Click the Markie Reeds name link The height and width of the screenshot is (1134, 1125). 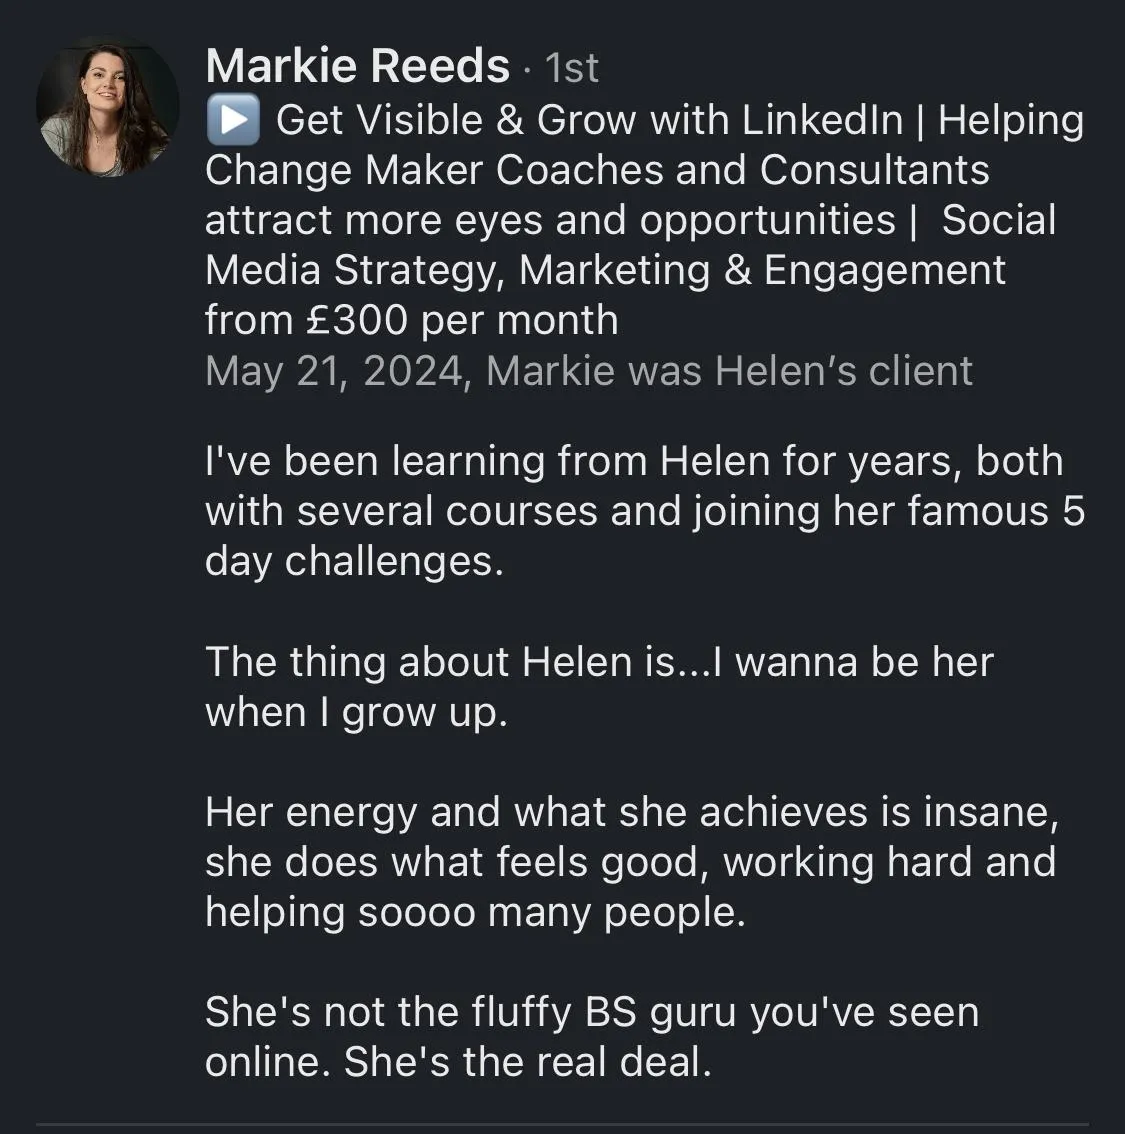click(358, 67)
